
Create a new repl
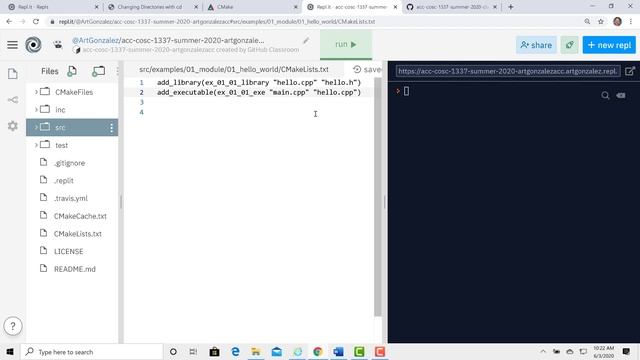tap(609, 45)
